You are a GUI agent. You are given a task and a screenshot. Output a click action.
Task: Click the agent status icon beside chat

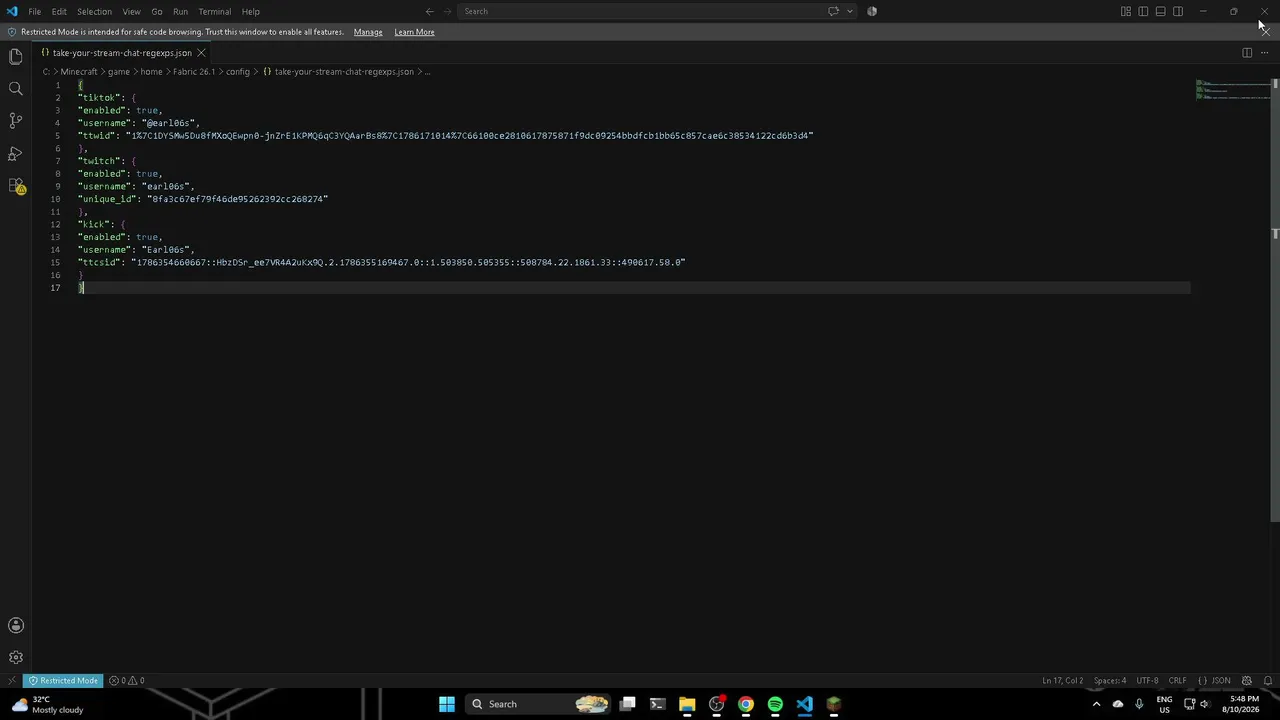point(872,11)
